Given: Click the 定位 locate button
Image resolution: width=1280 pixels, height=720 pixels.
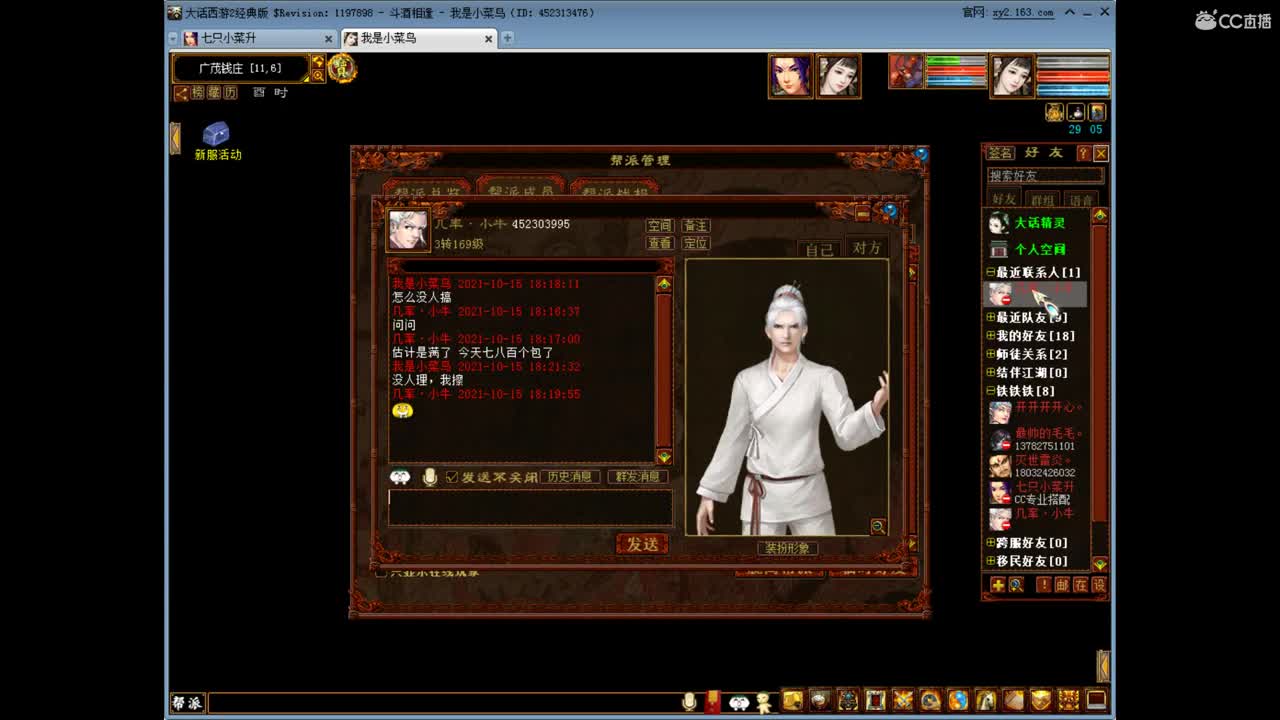Looking at the screenshot, I should [695, 243].
